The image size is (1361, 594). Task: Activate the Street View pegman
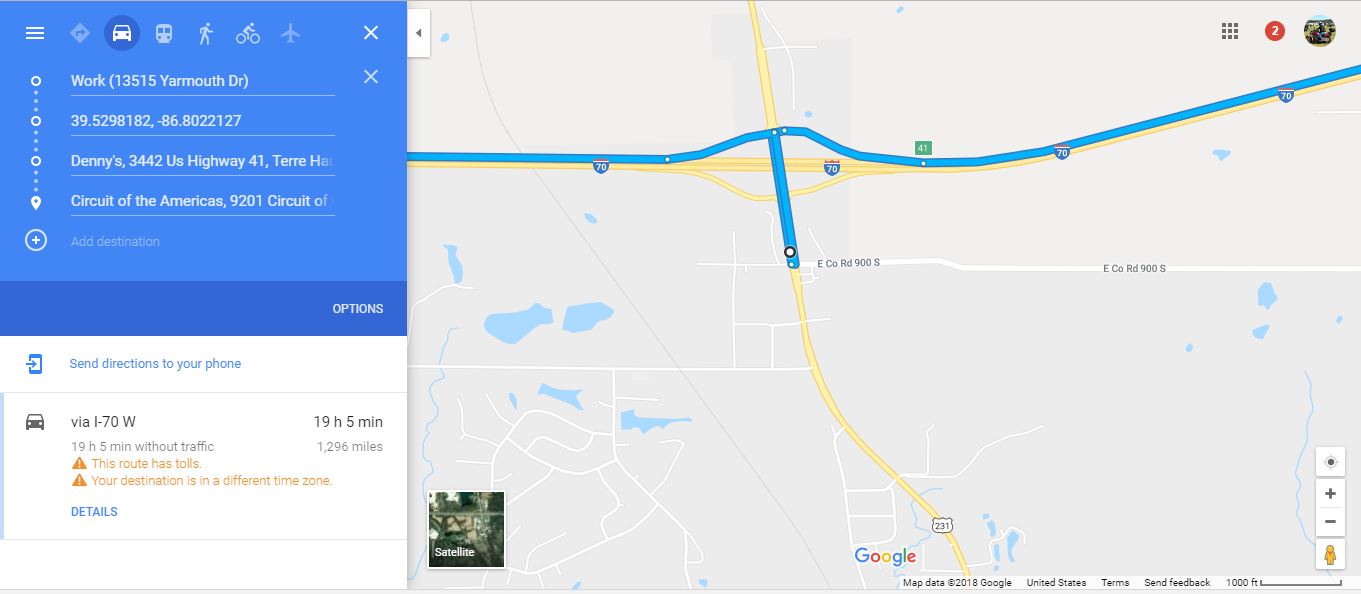pos(1330,554)
